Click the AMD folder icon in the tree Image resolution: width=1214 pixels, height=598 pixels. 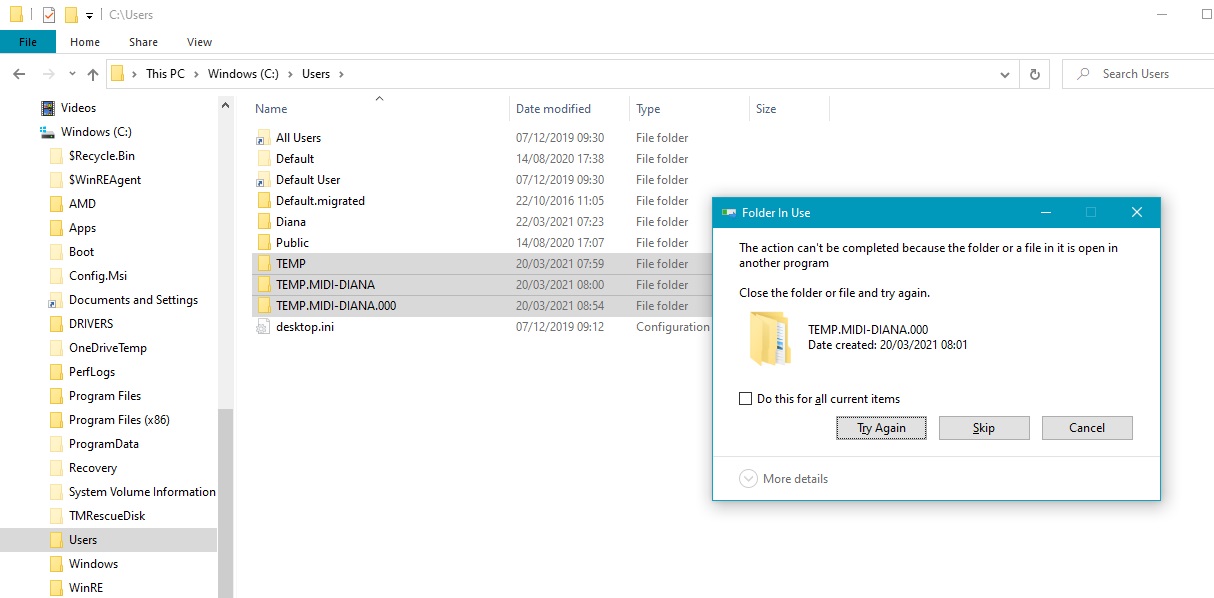pos(56,204)
